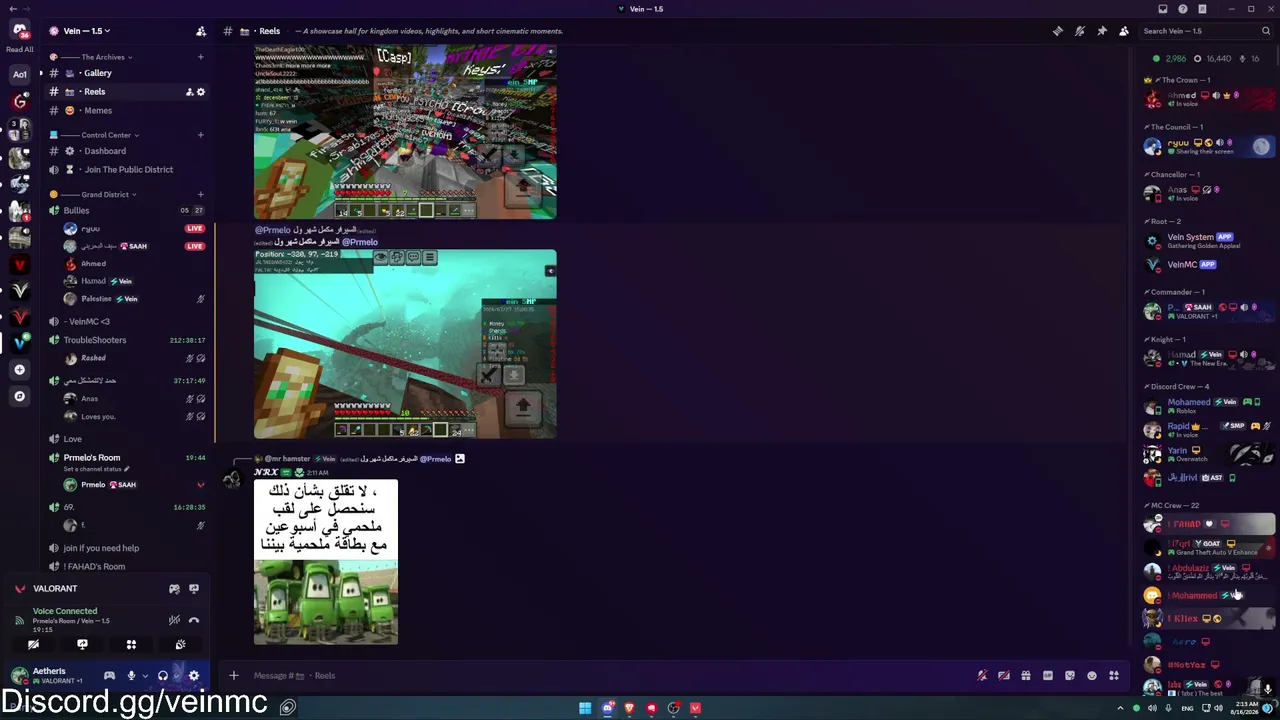Screen dimensions: 1280x720
Task: Add a server with the plus icon
Action: pyautogui.click(x=19, y=370)
